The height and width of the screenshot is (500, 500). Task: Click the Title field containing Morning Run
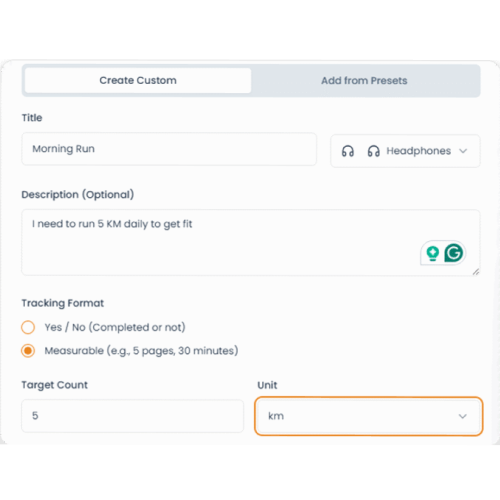169,149
